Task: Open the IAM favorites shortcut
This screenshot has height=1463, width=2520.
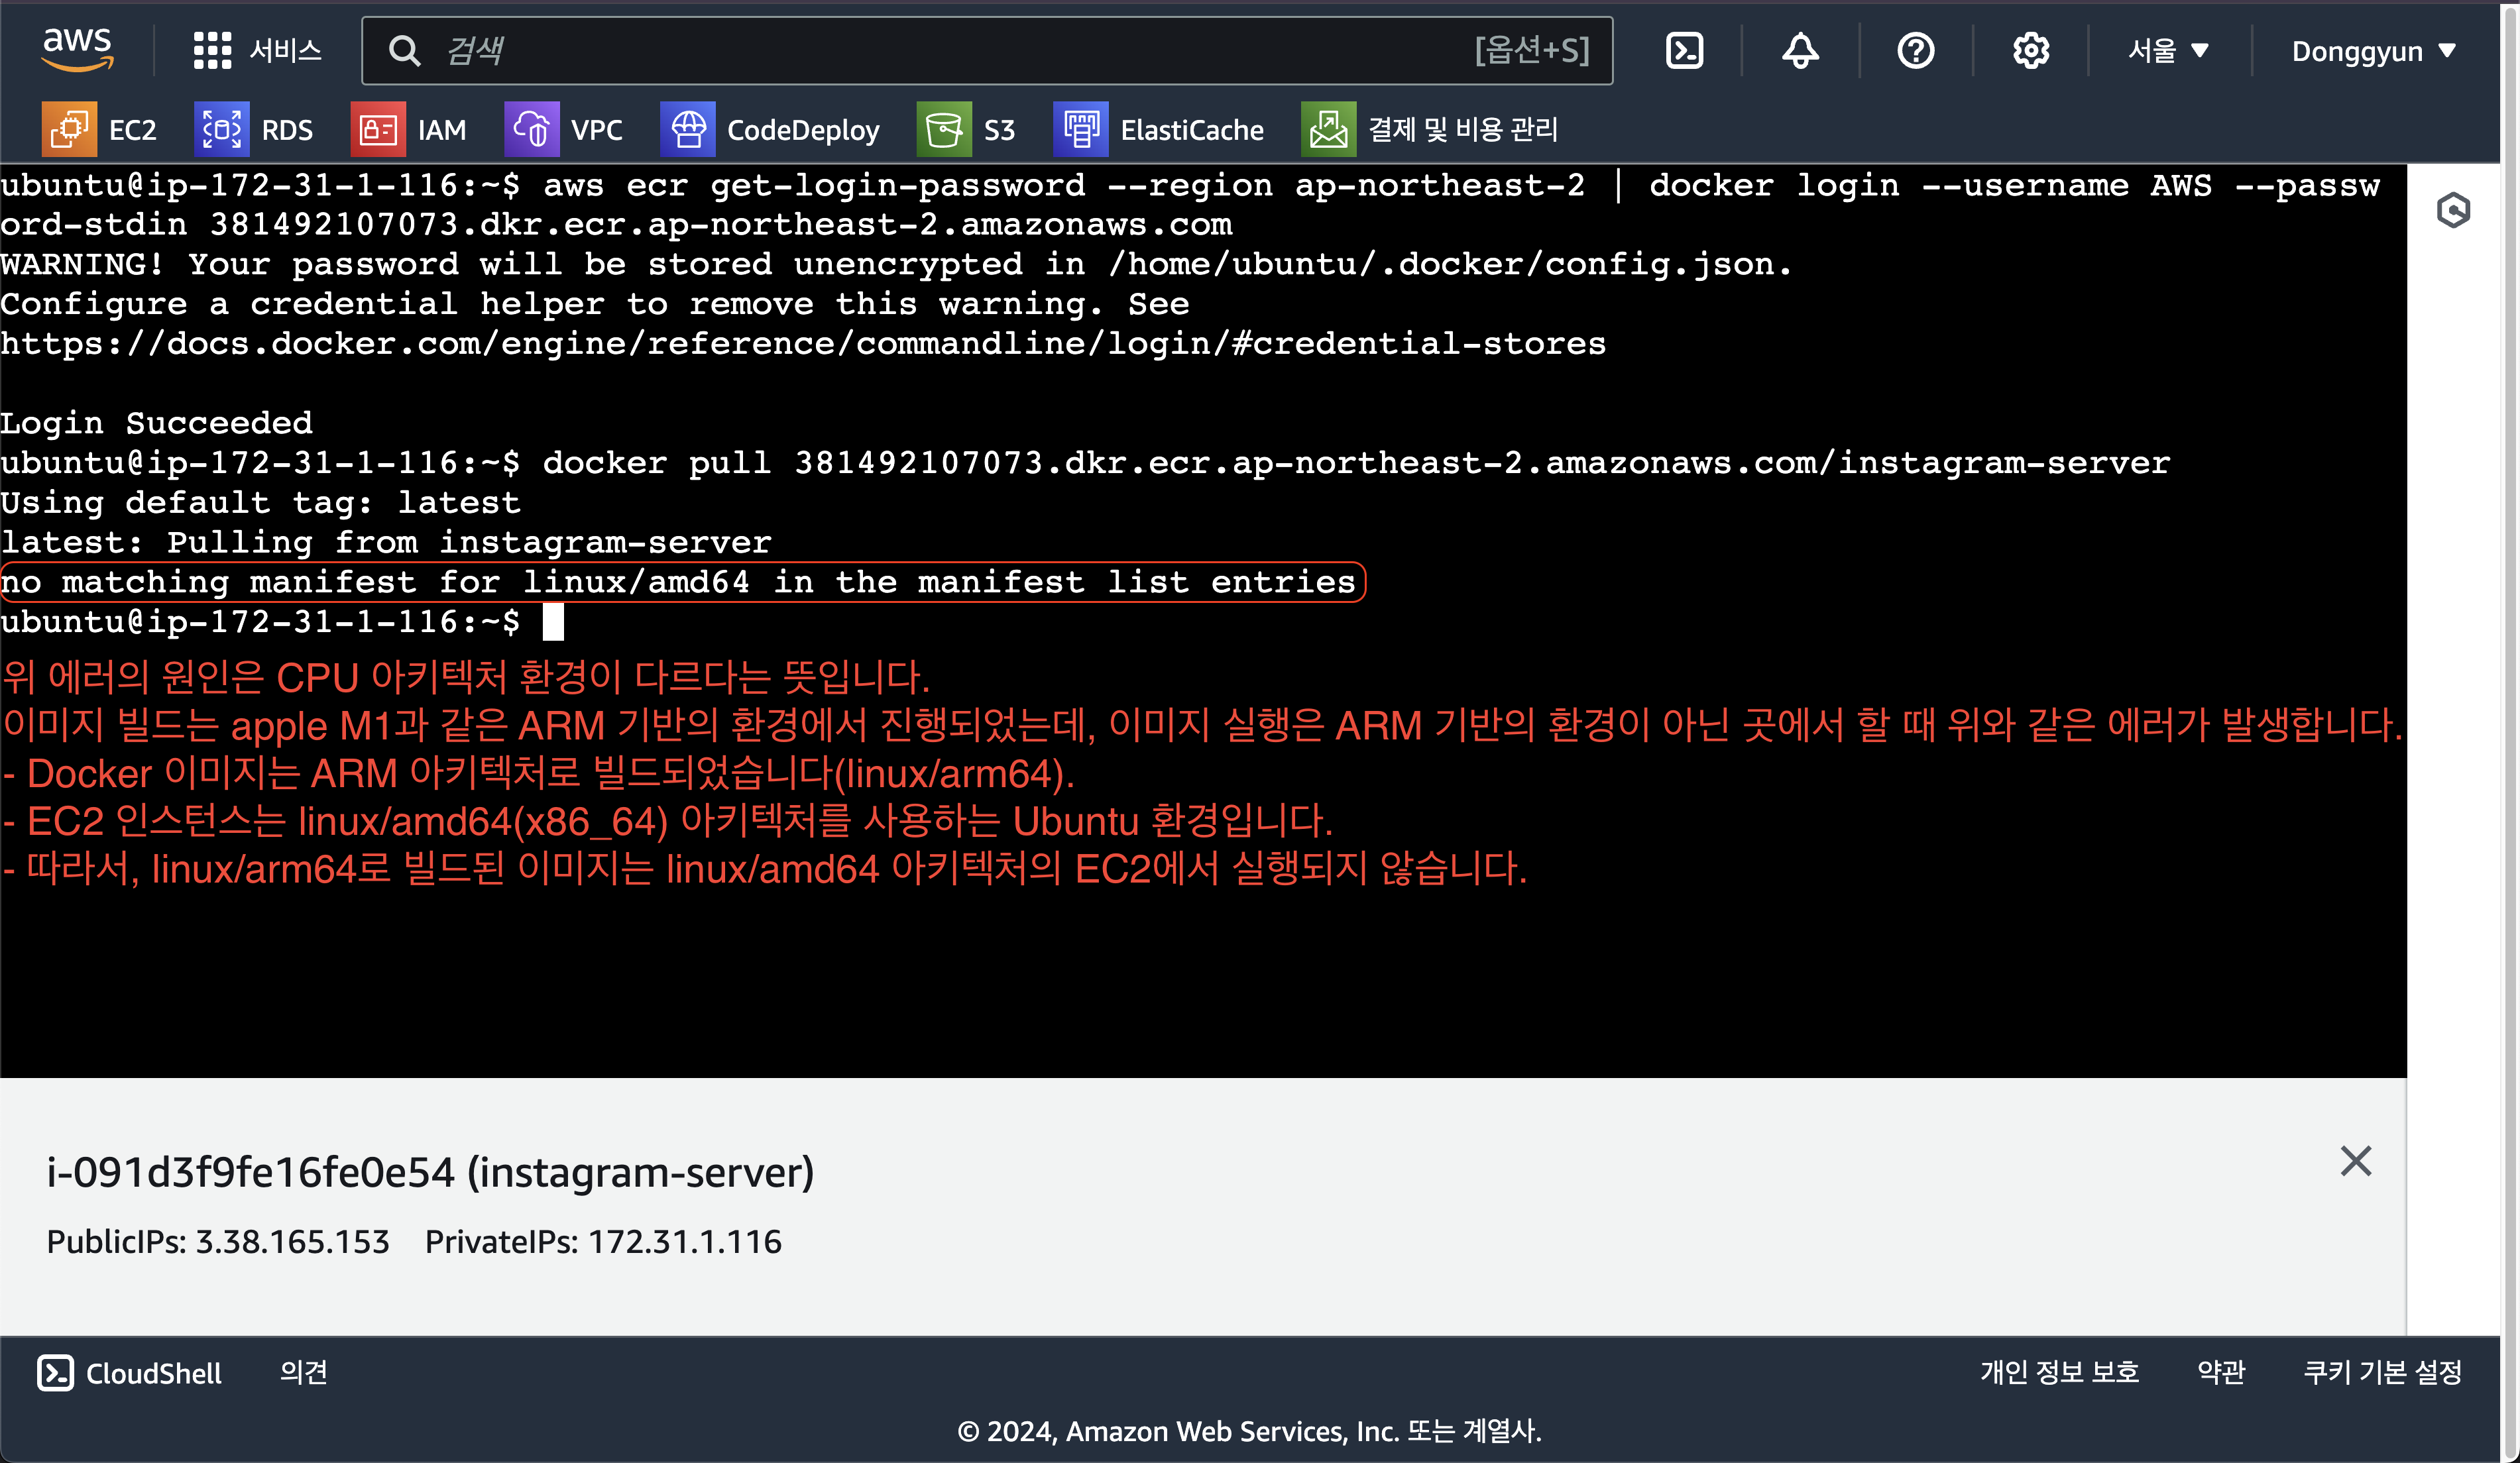Action: [408, 130]
